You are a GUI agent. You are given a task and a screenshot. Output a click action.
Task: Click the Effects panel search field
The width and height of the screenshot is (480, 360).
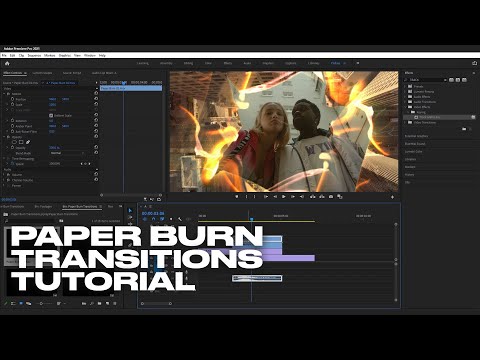point(425,80)
